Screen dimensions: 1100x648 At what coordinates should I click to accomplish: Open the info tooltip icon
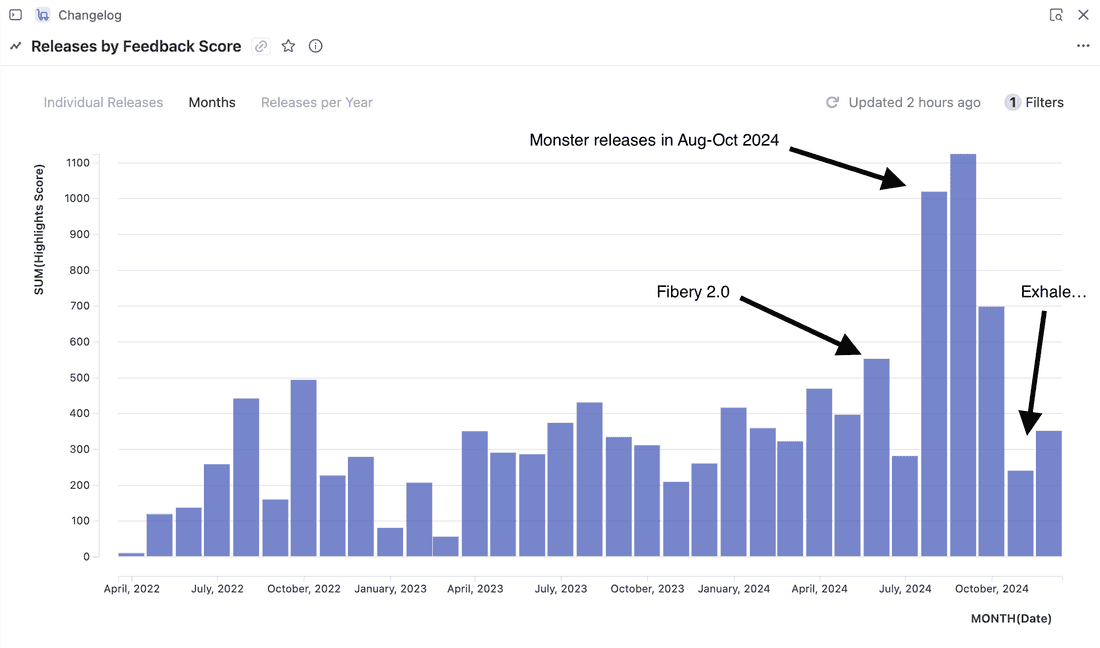pyautogui.click(x=315, y=46)
